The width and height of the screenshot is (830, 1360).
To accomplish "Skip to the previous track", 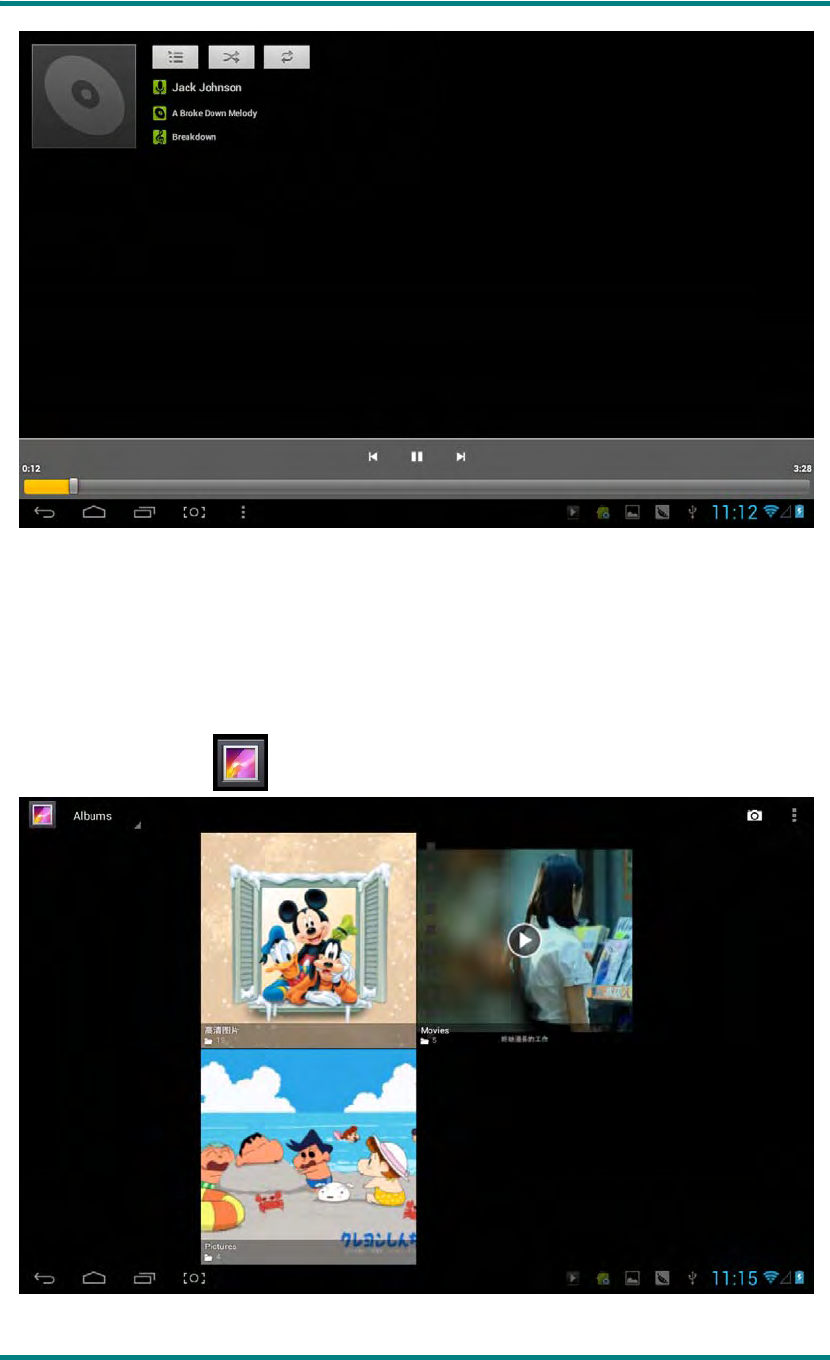I will (x=373, y=456).
